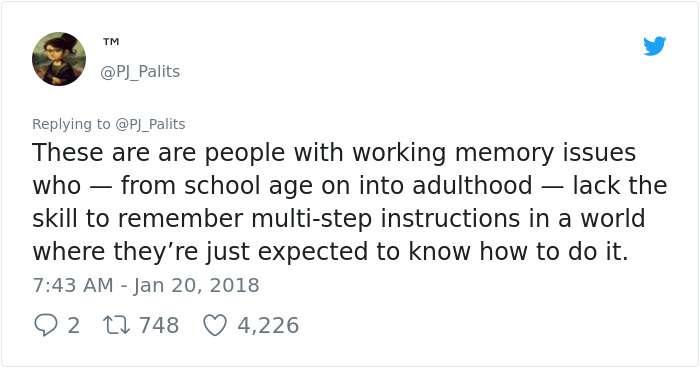Screen dimensions: 700x368
Task: Select the Jan 20, 2018 date
Action: (x=196, y=285)
